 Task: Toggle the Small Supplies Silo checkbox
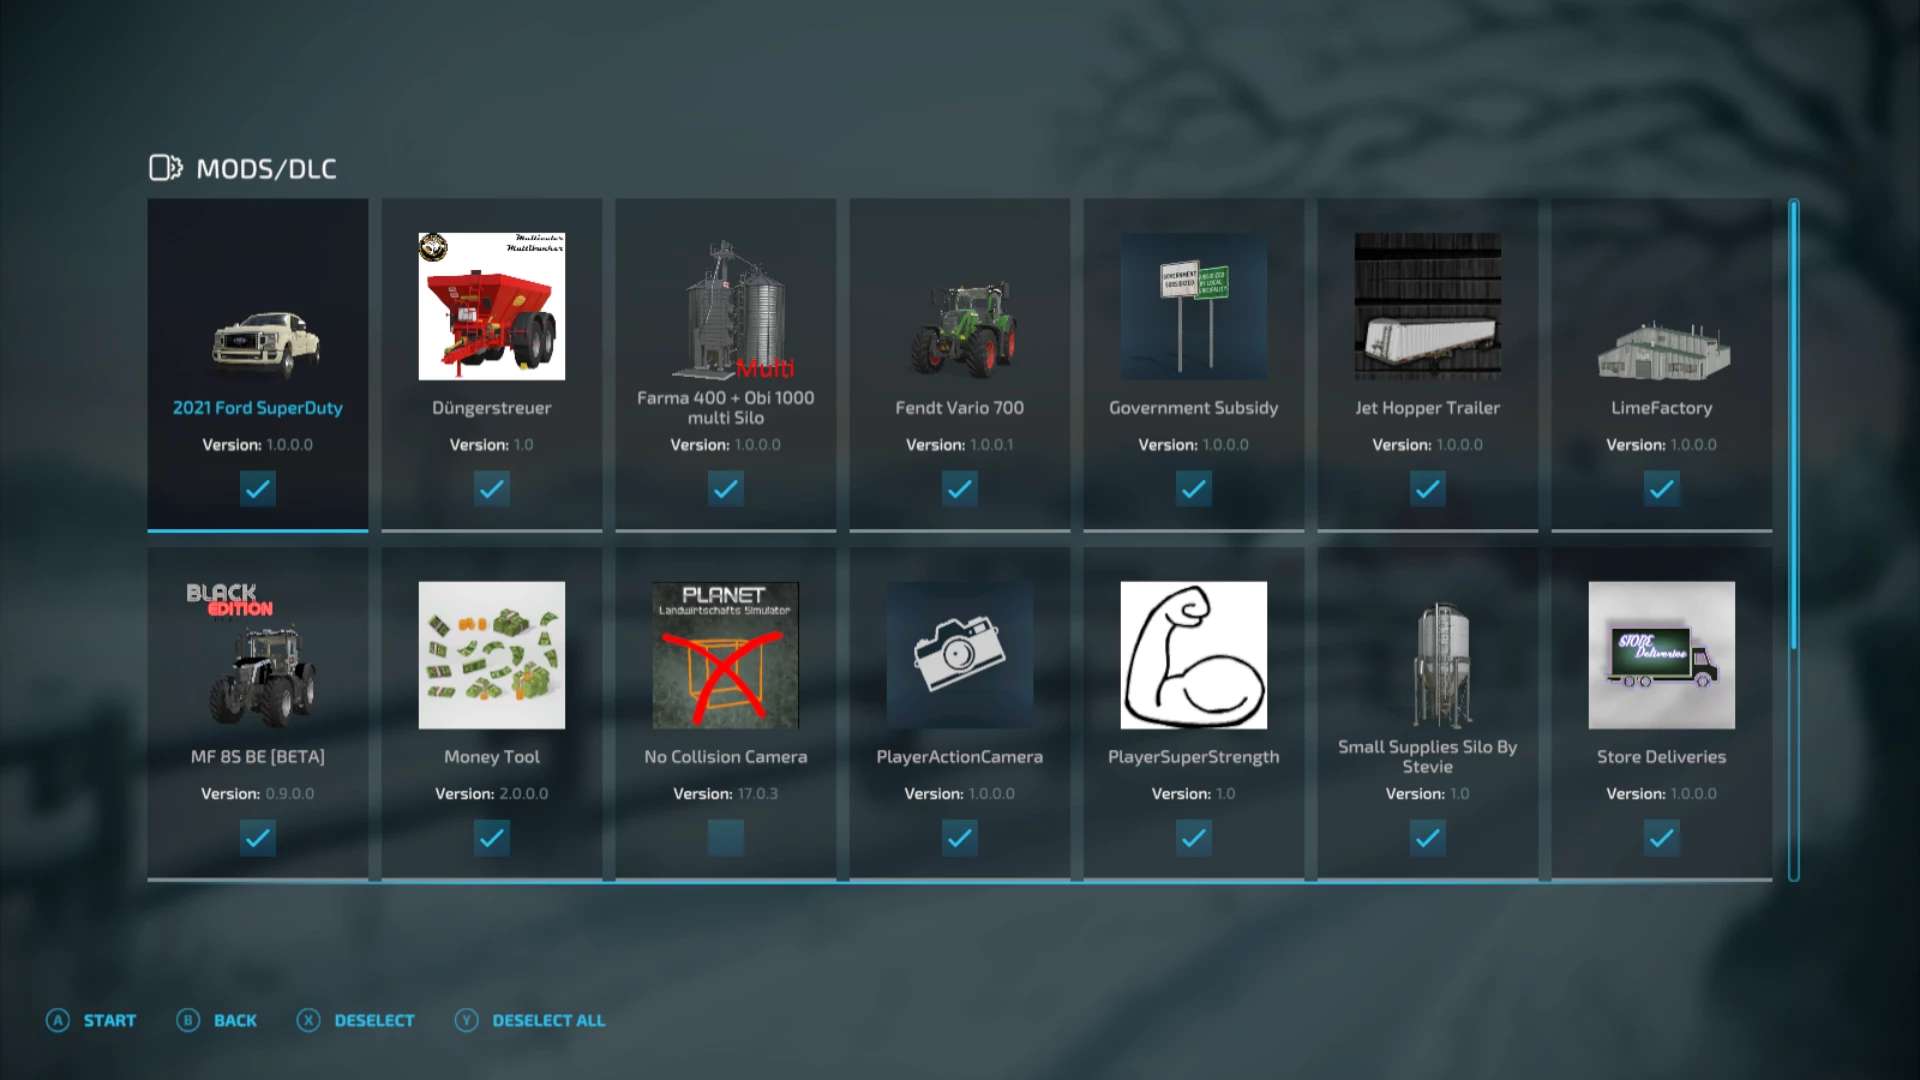(x=1427, y=837)
